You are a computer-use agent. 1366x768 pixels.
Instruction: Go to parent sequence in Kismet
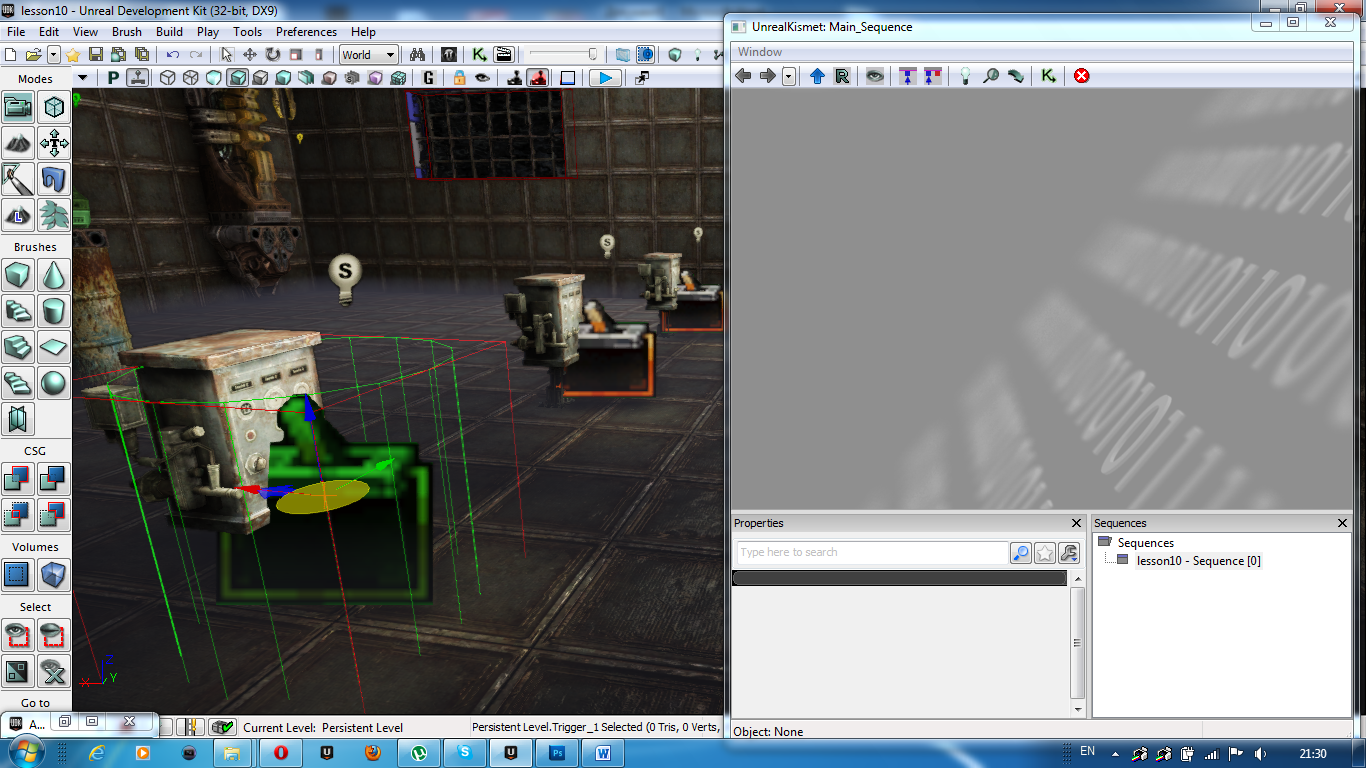(817, 76)
